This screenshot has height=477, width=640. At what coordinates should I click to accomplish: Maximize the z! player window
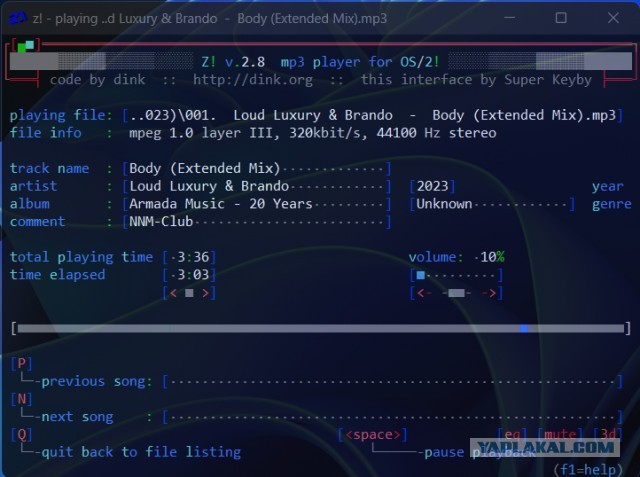(x=561, y=18)
